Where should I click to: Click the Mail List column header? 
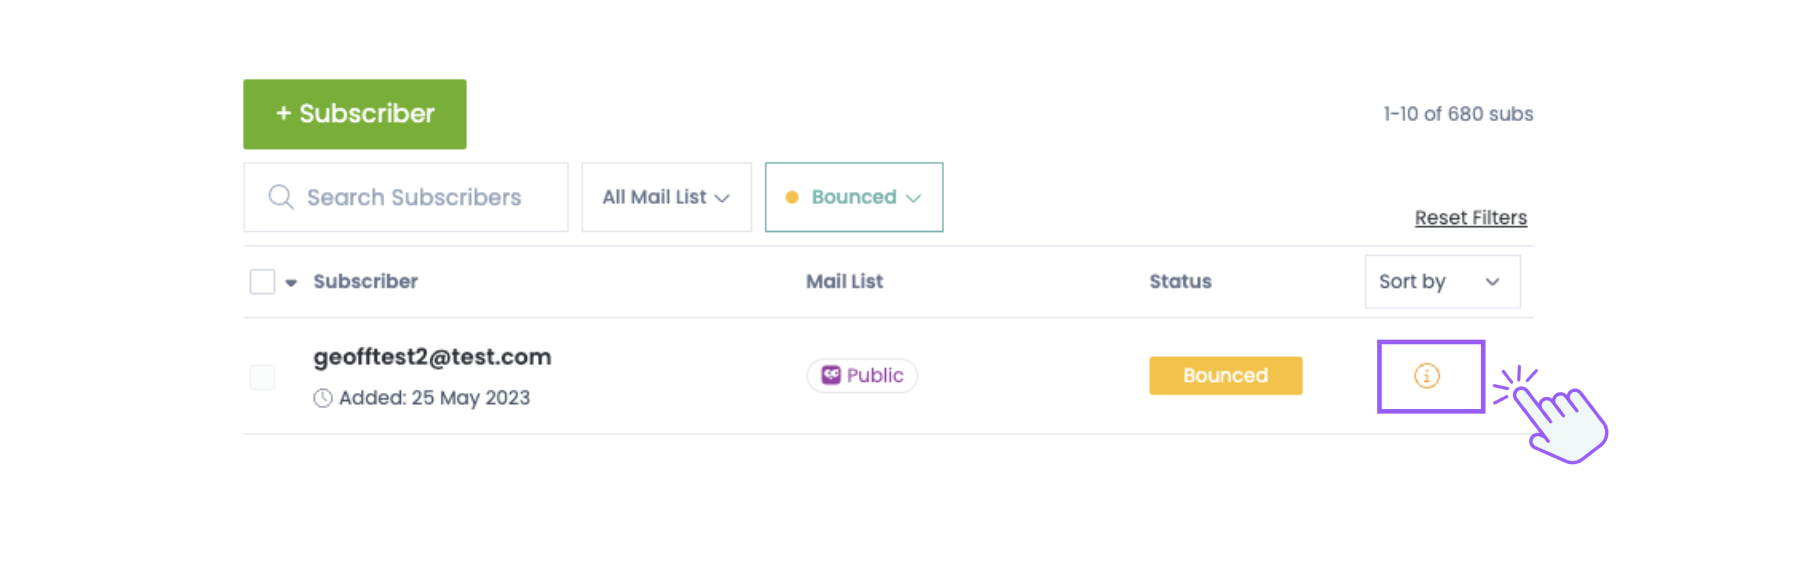point(844,282)
